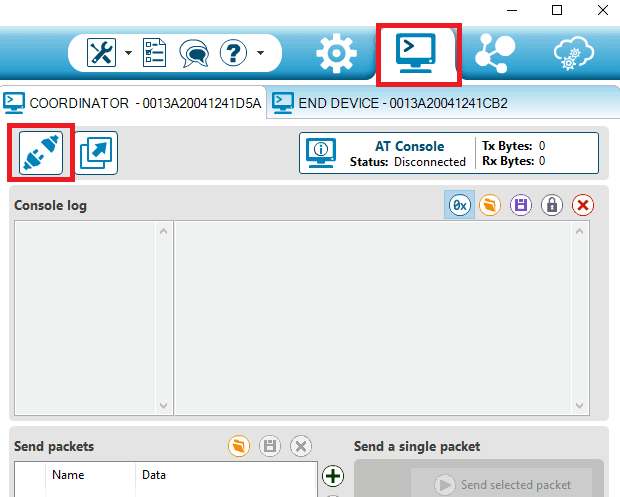Toggle hexadecimal view in Console log

(460, 205)
